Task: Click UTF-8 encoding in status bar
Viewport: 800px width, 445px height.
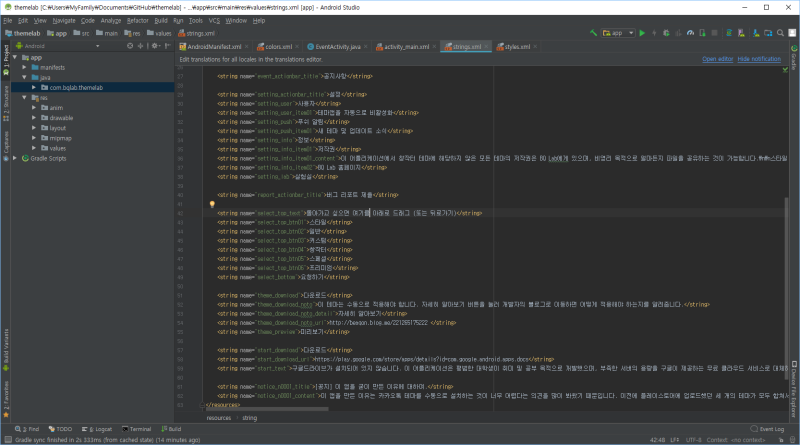Action: click(693, 440)
